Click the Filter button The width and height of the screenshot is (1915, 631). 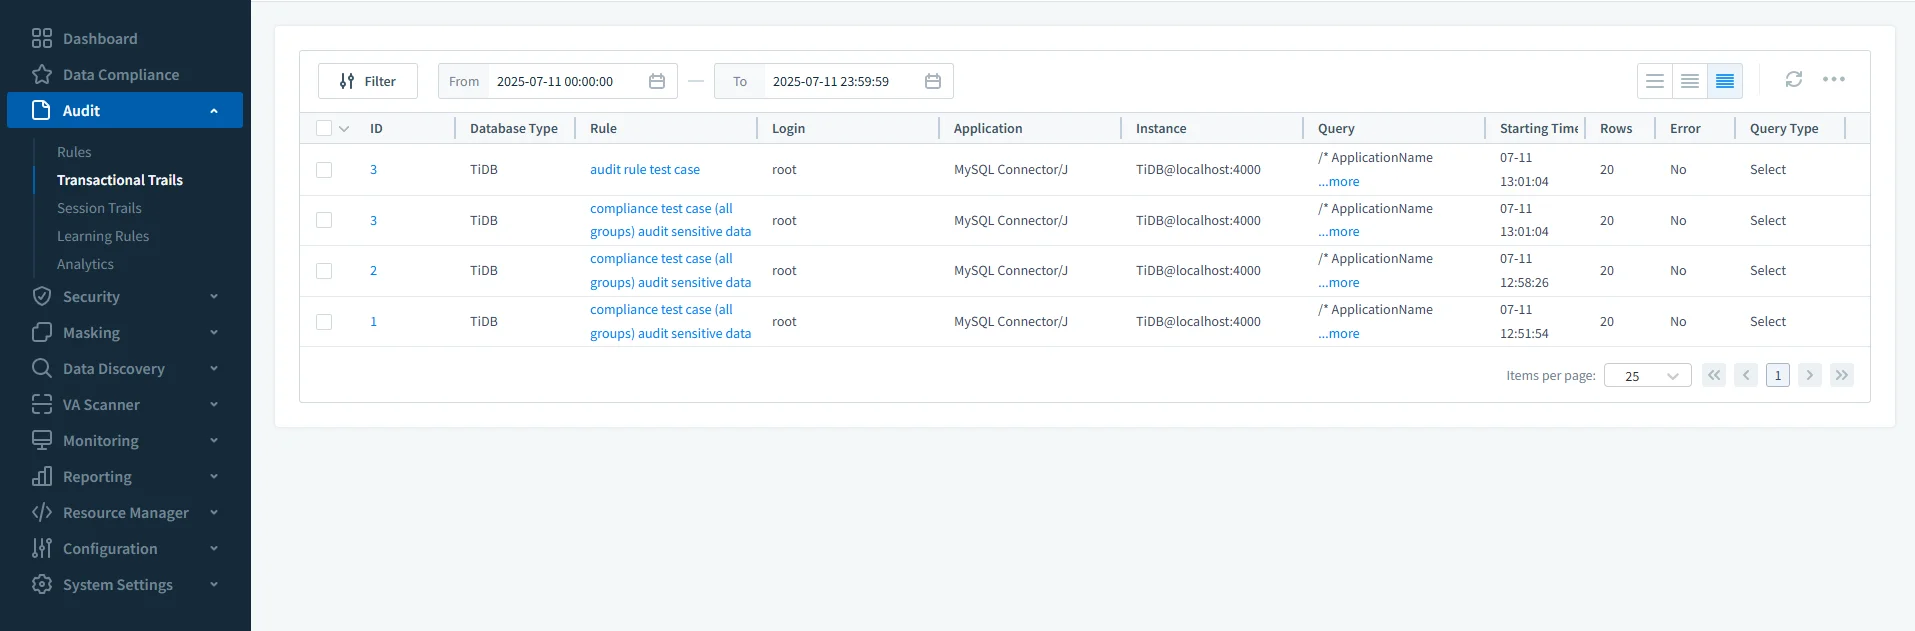click(x=368, y=81)
